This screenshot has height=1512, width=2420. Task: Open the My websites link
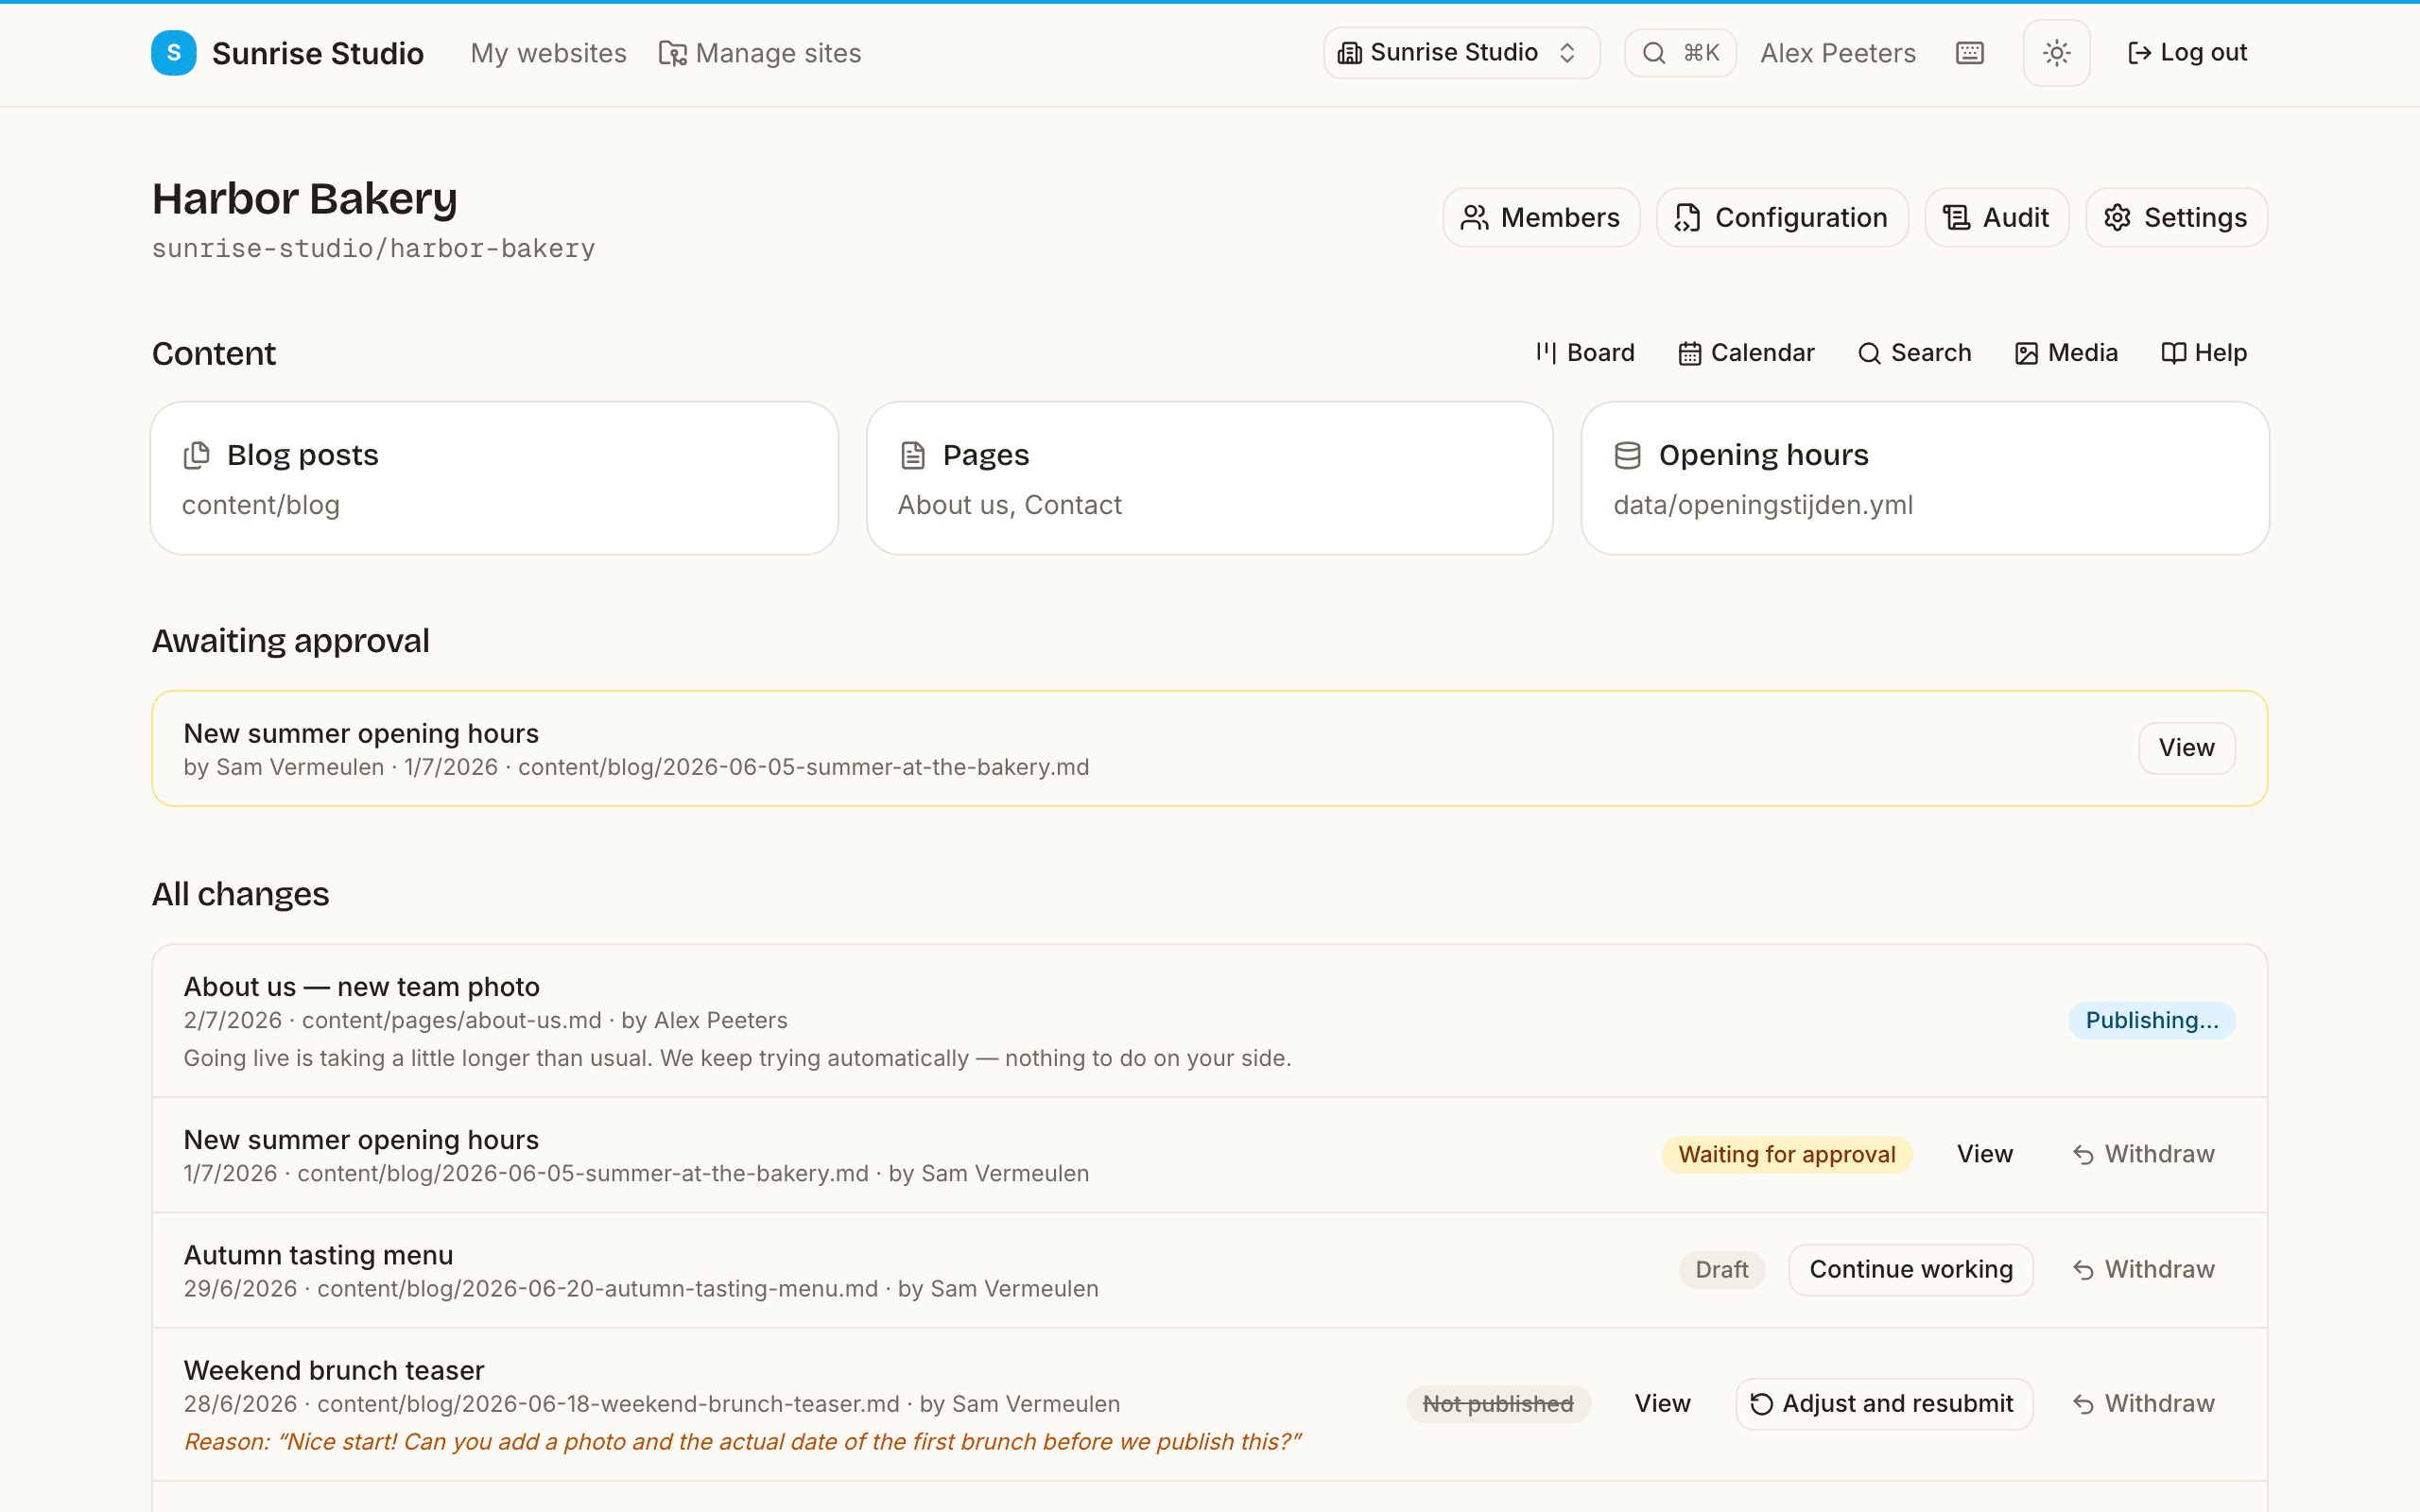tap(548, 53)
